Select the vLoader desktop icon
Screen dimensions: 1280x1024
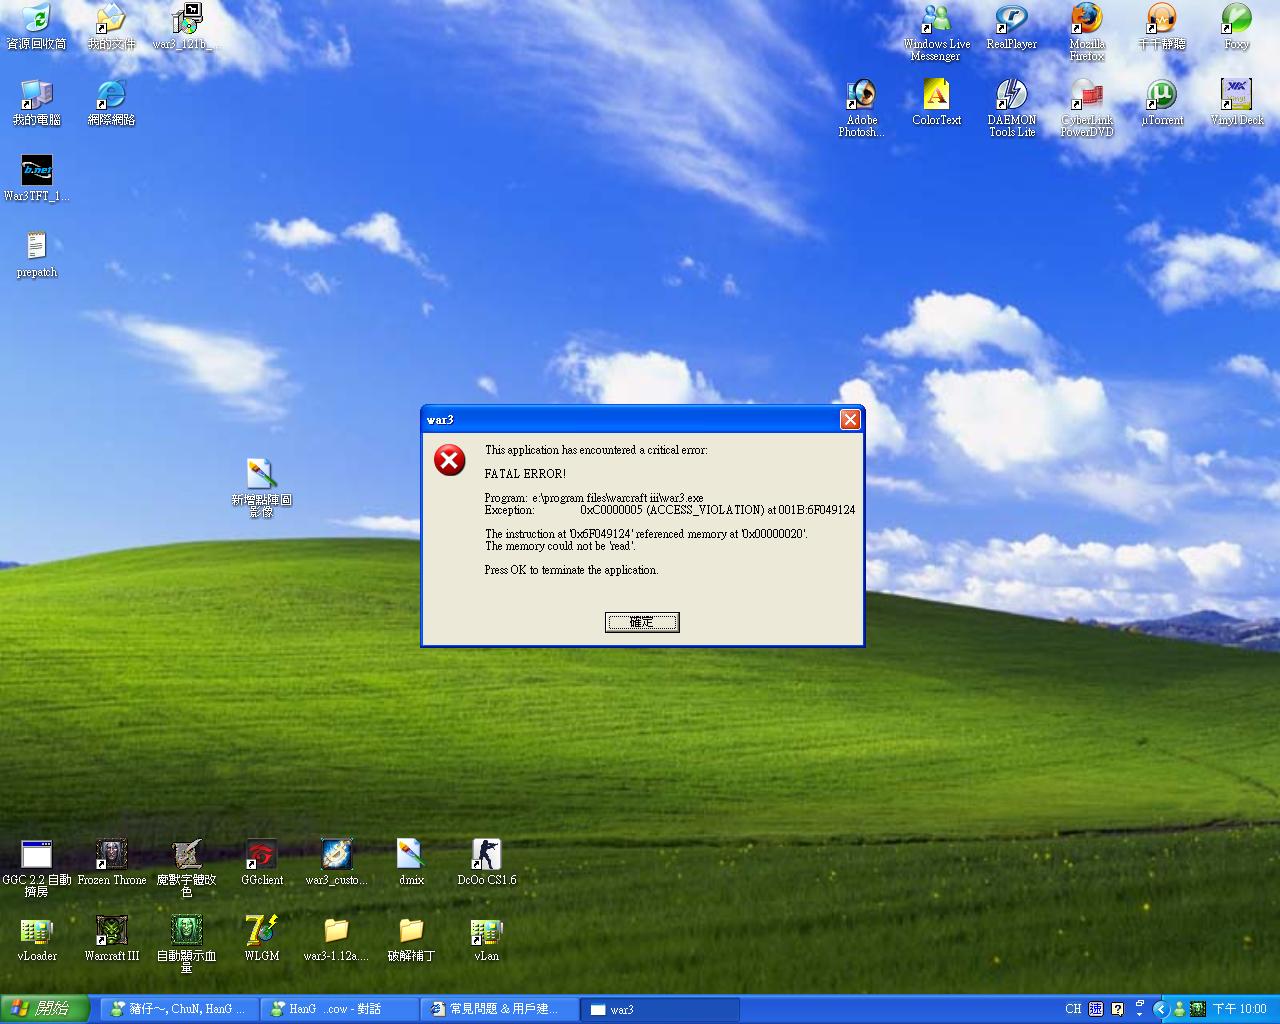(36, 938)
